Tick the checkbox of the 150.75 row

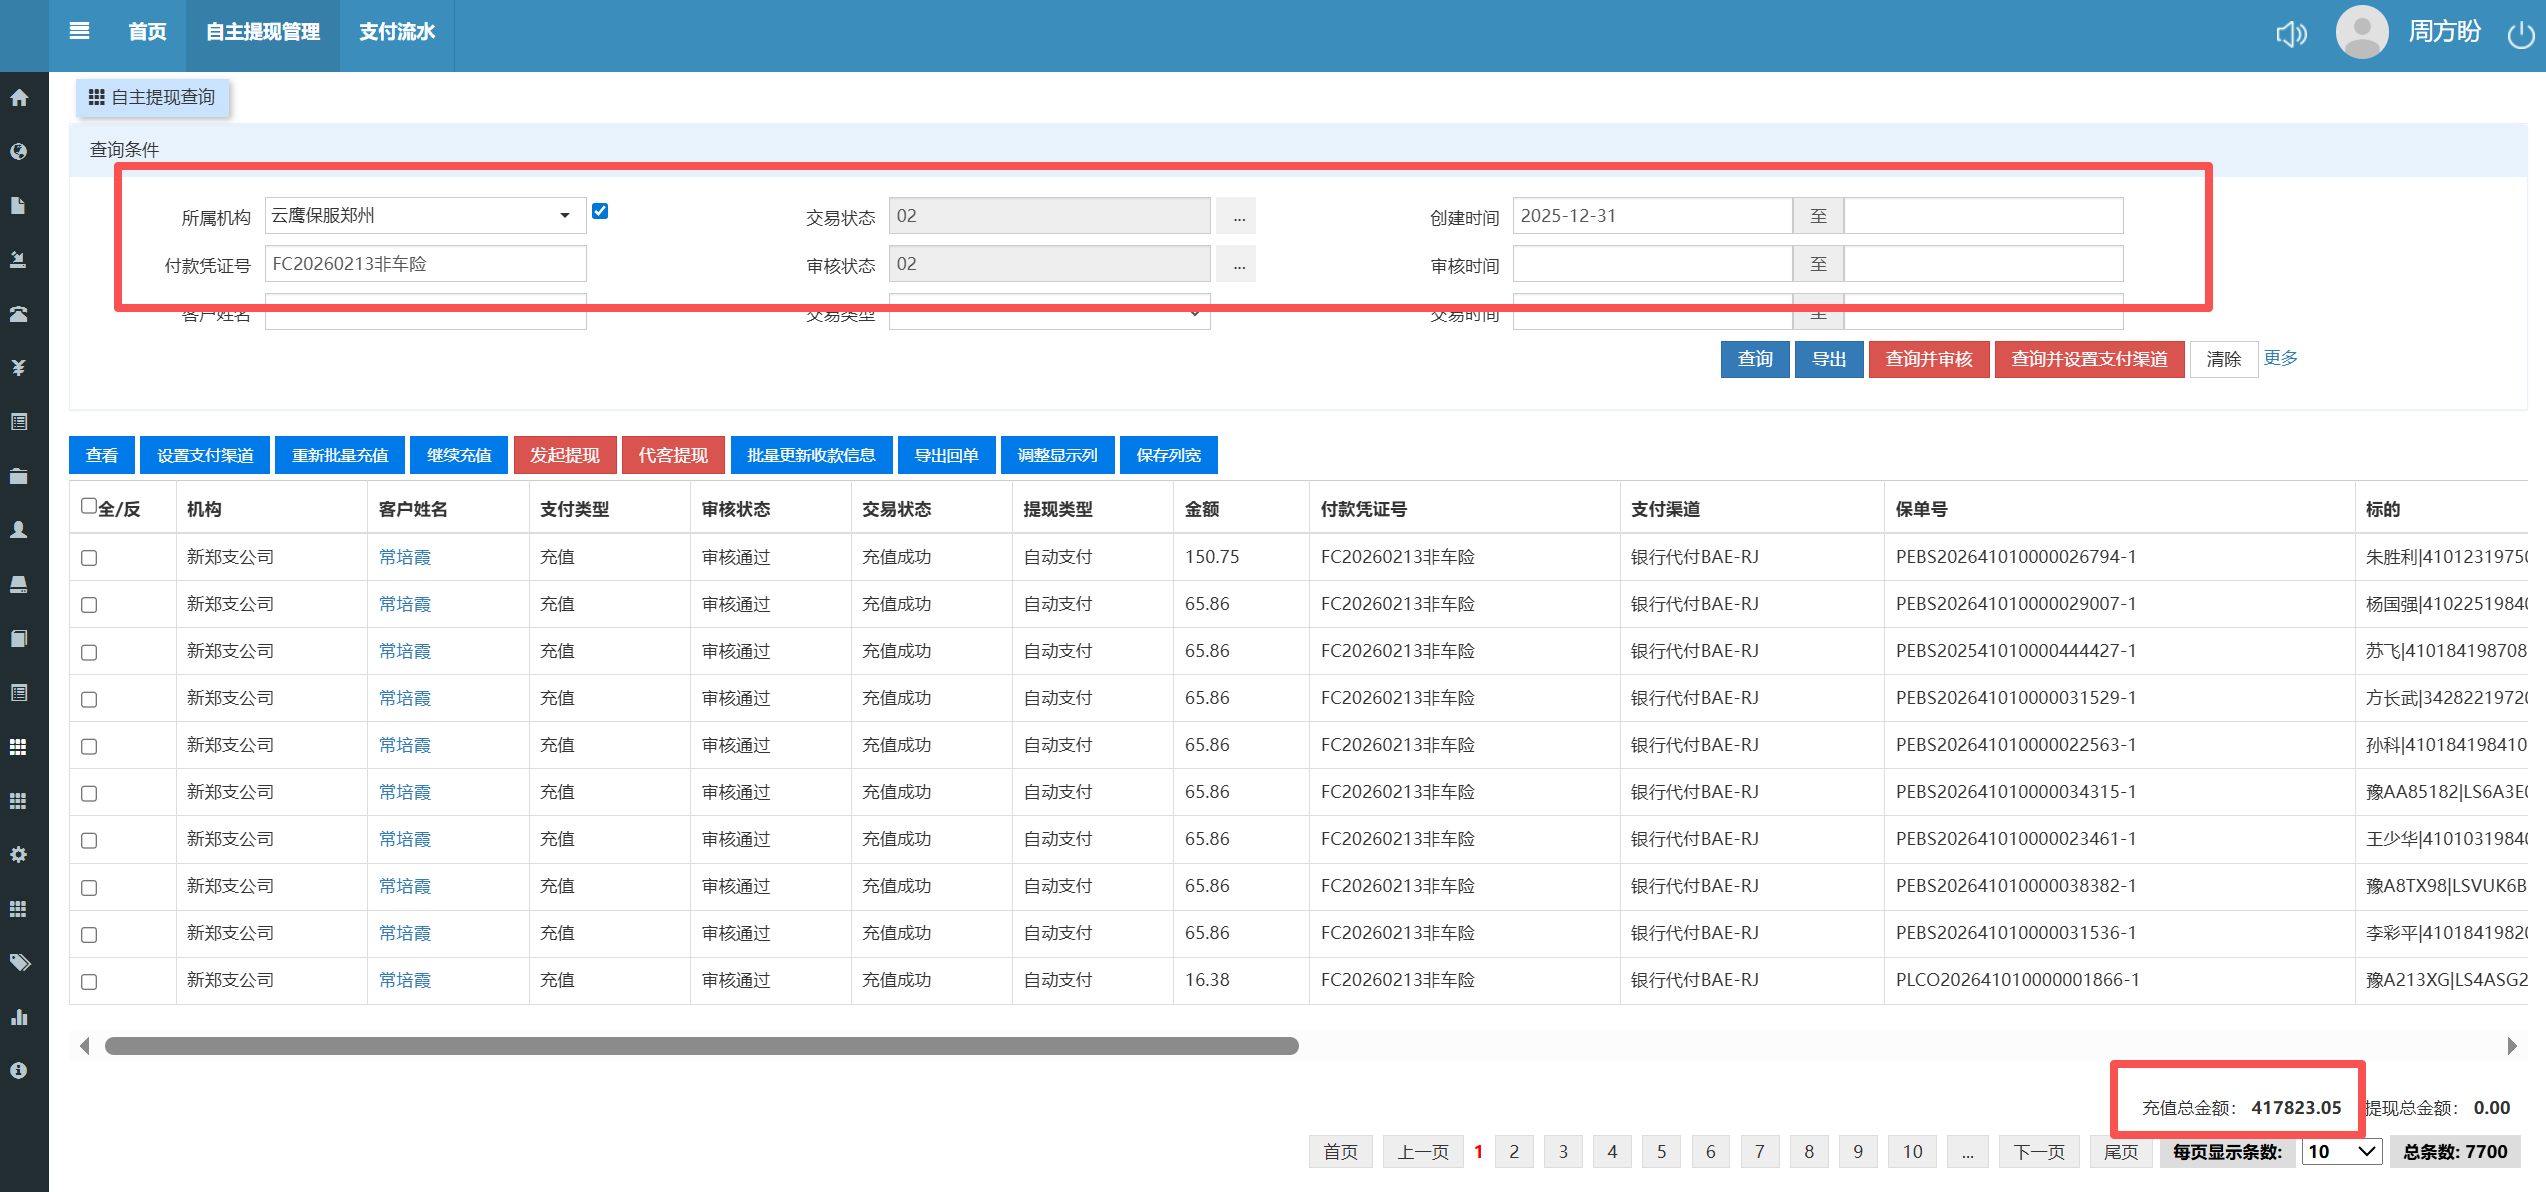[89, 558]
